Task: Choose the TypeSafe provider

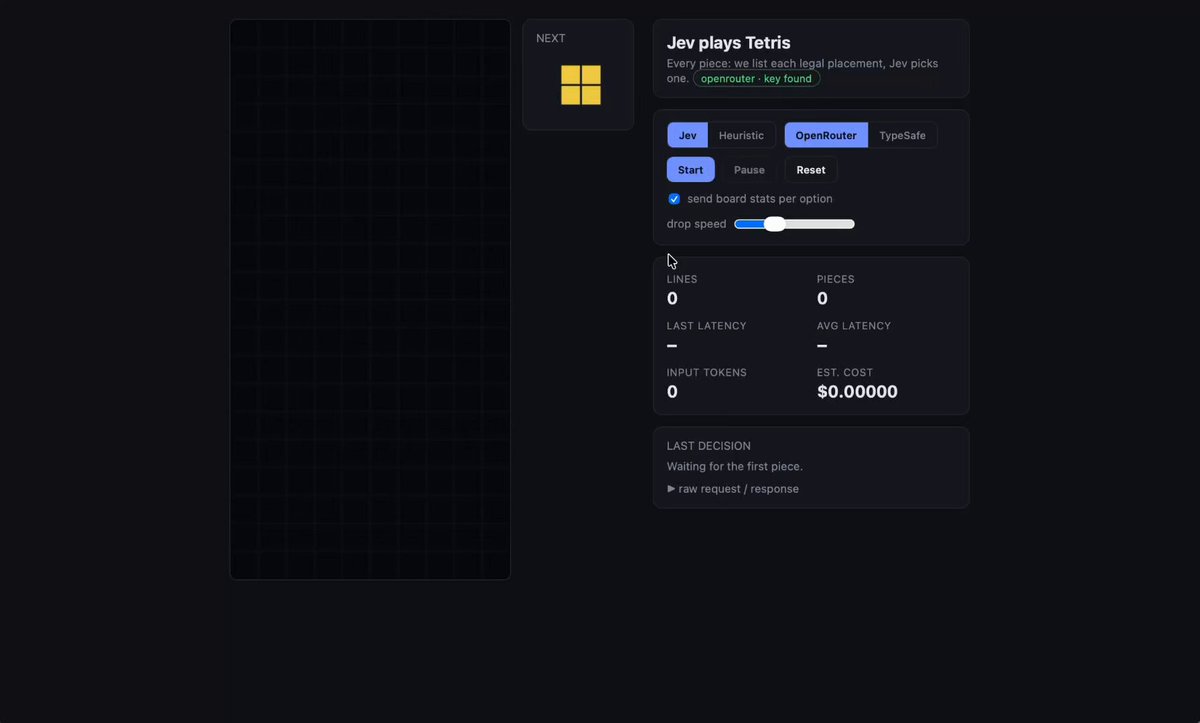Action: click(x=902, y=135)
